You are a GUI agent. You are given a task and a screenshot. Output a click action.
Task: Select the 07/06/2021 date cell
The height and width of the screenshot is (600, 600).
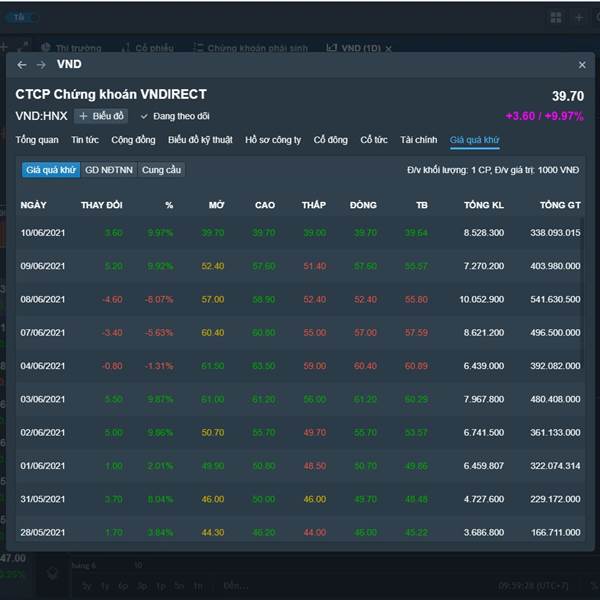tap(42, 333)
